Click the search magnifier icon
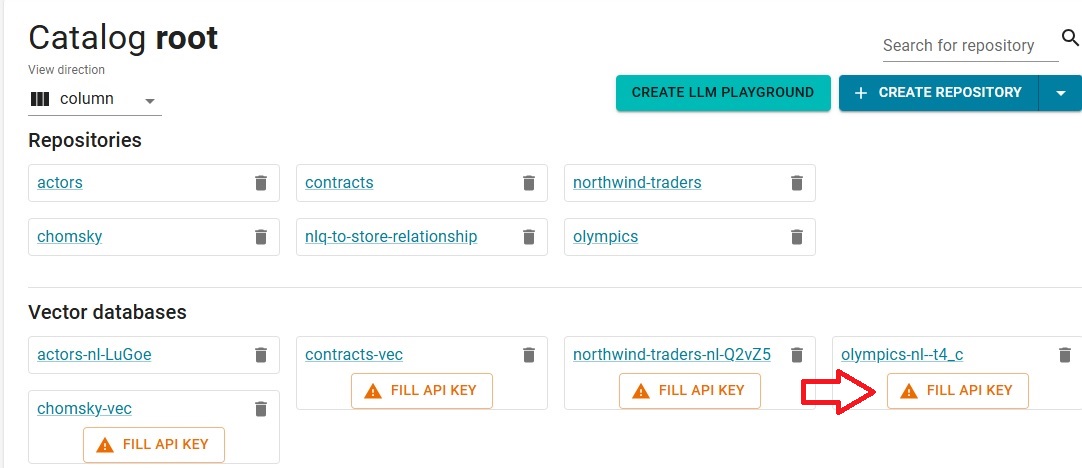Viewport: 1082px width, 468px height. 1070,38
